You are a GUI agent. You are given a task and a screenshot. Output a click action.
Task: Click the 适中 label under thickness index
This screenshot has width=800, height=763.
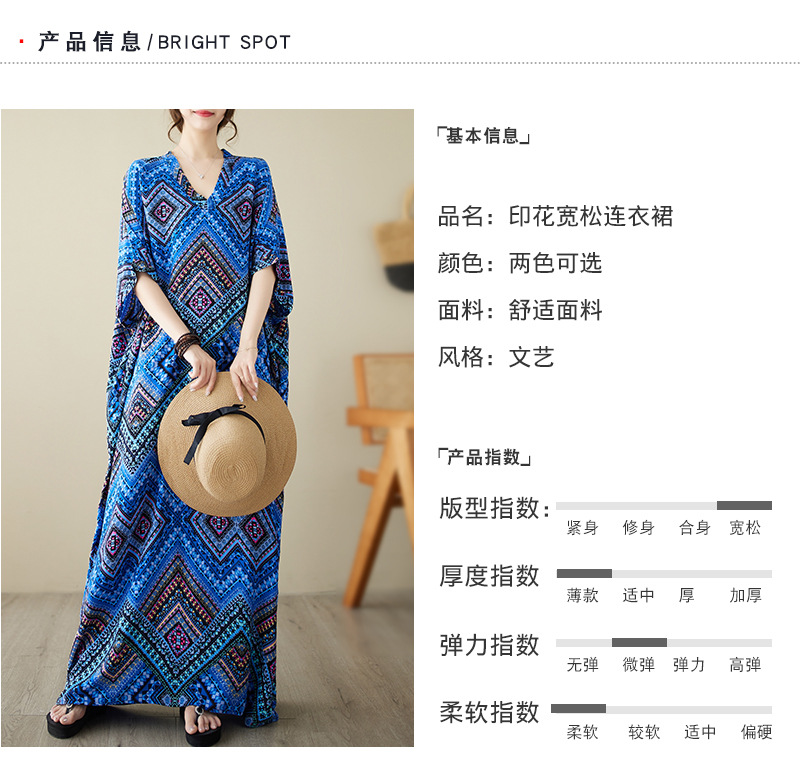[x=638, y=595]
